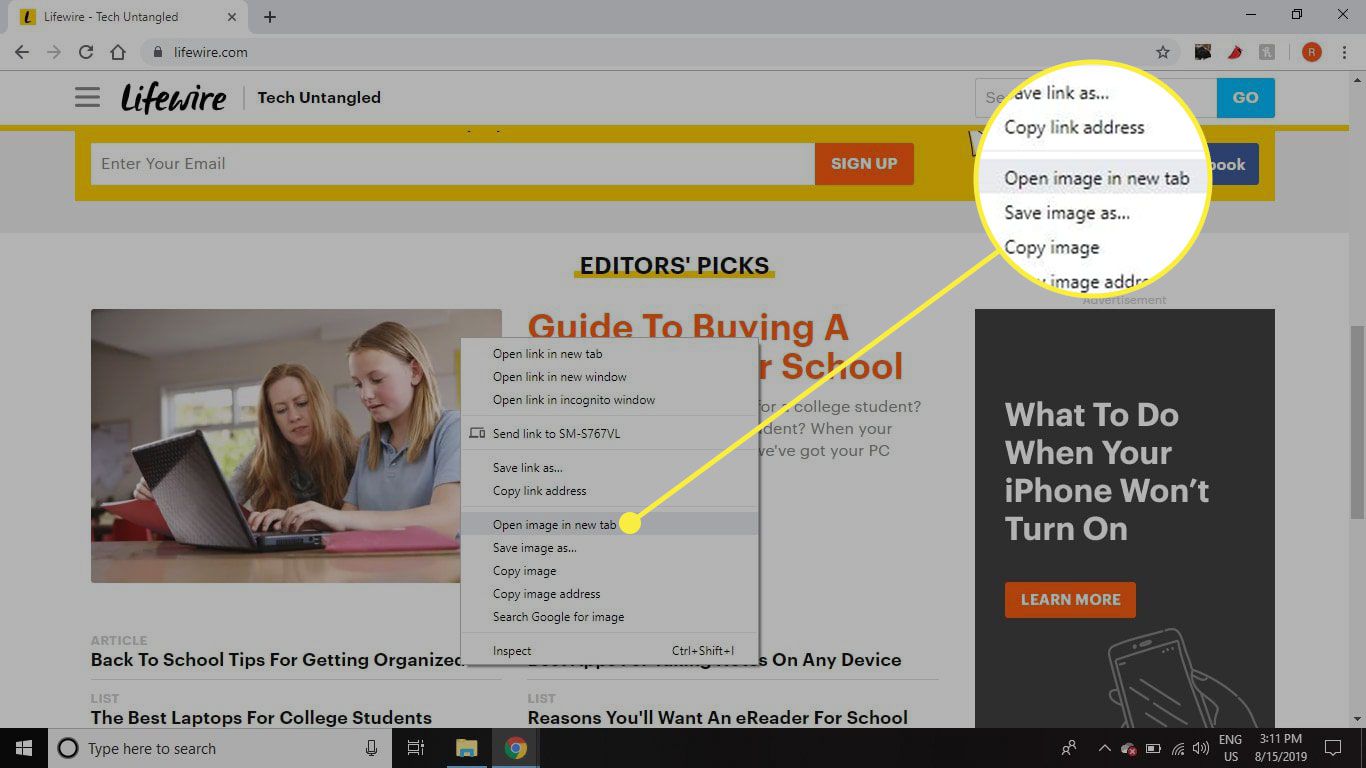Go to the Chrome Home page icon
This screenshot has width=1366, height=768.
(118, 52)
